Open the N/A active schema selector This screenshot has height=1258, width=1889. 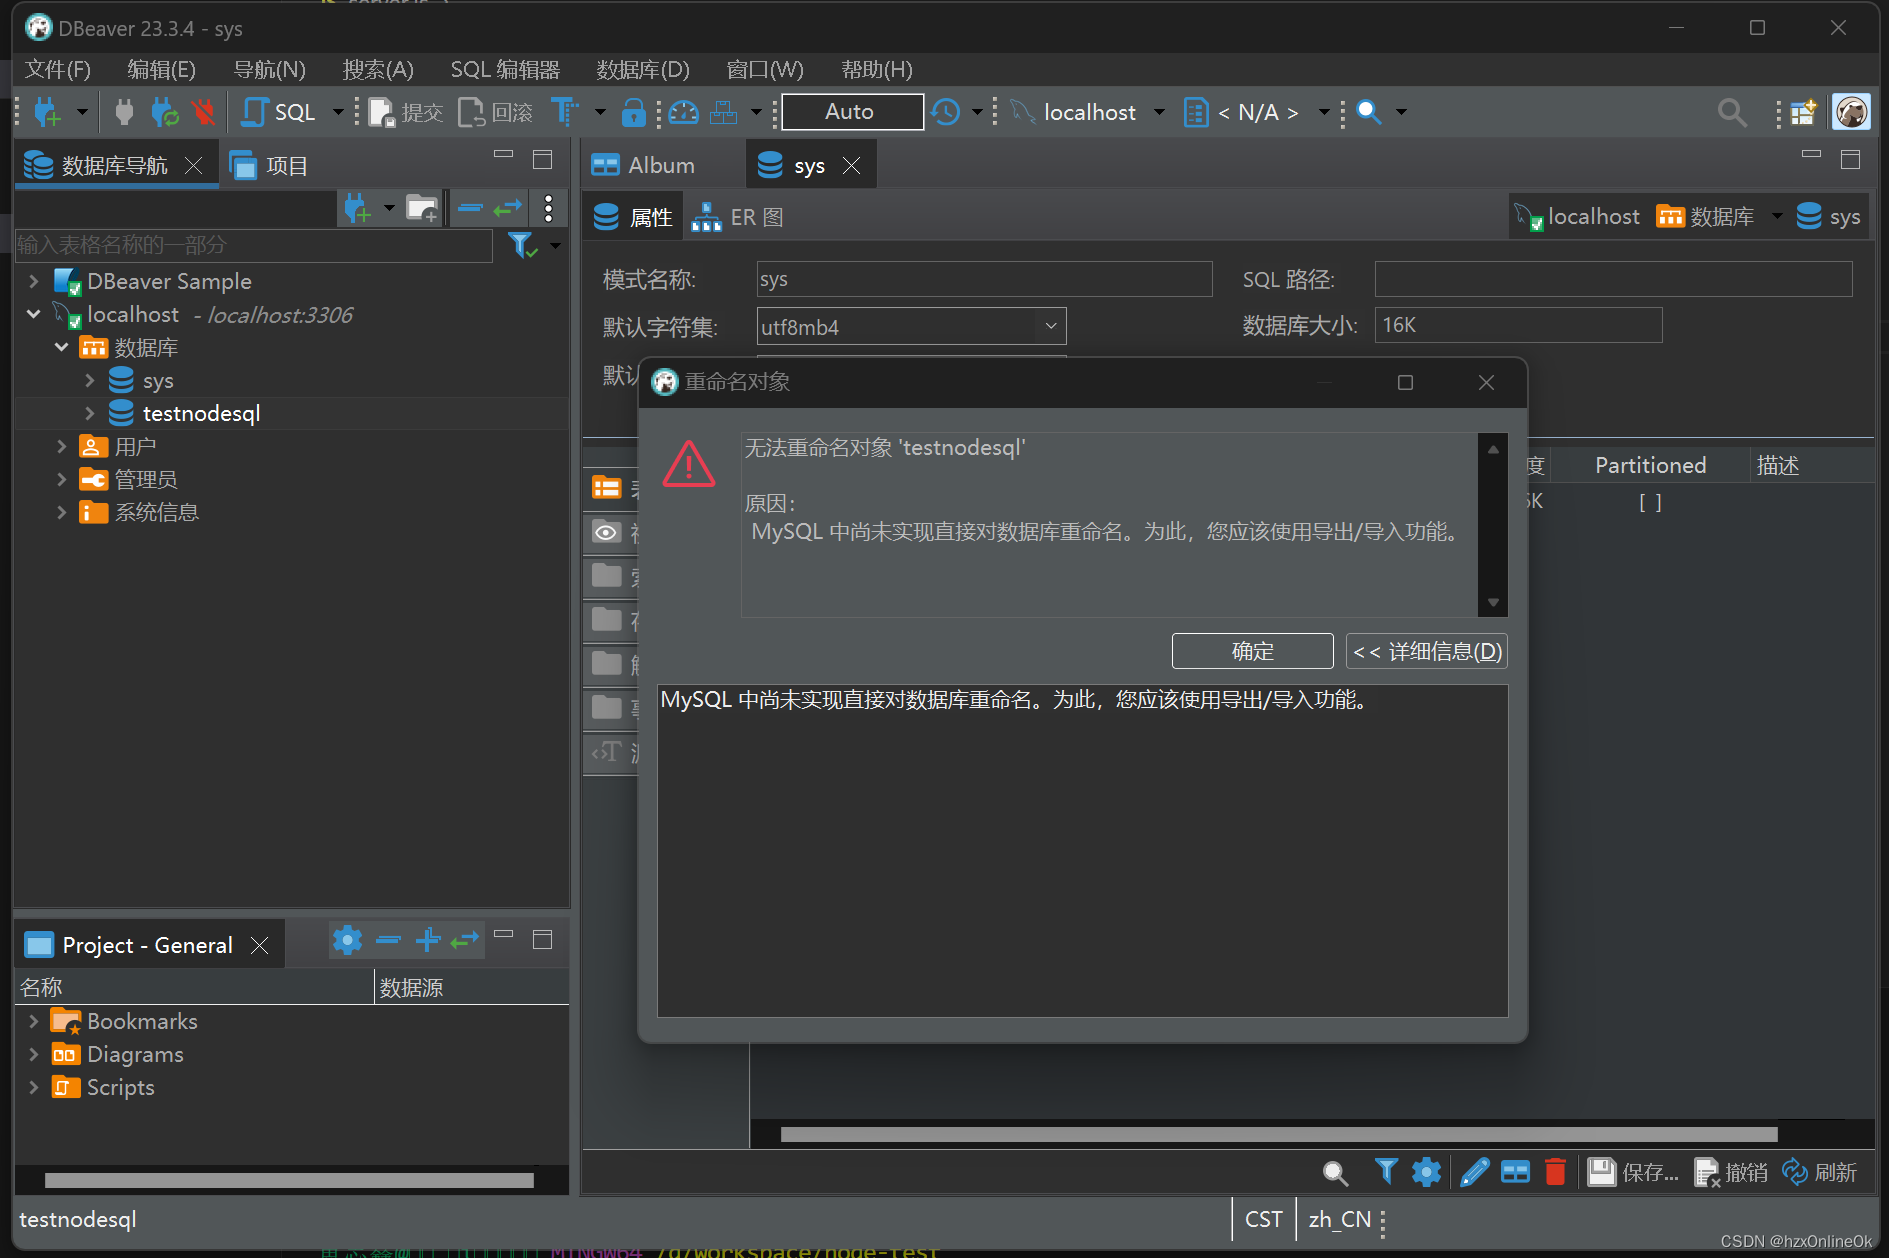coord(1257,112)
